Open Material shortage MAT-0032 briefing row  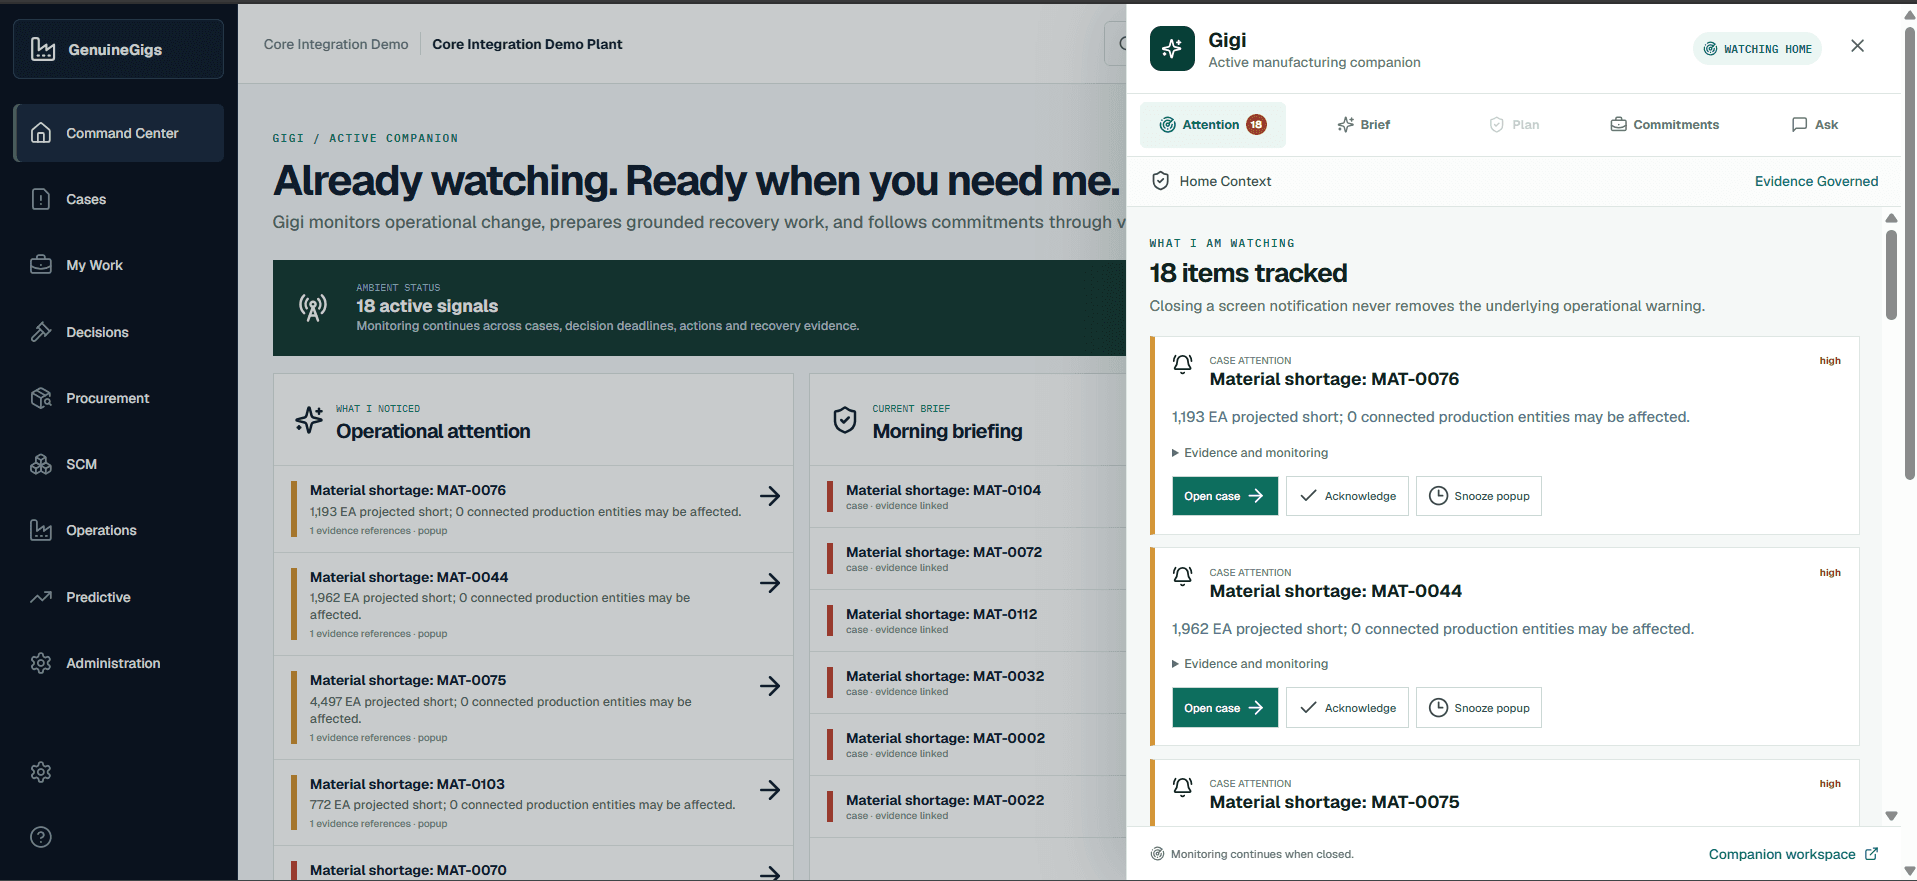pyautogui.click(x=968, y=683)
